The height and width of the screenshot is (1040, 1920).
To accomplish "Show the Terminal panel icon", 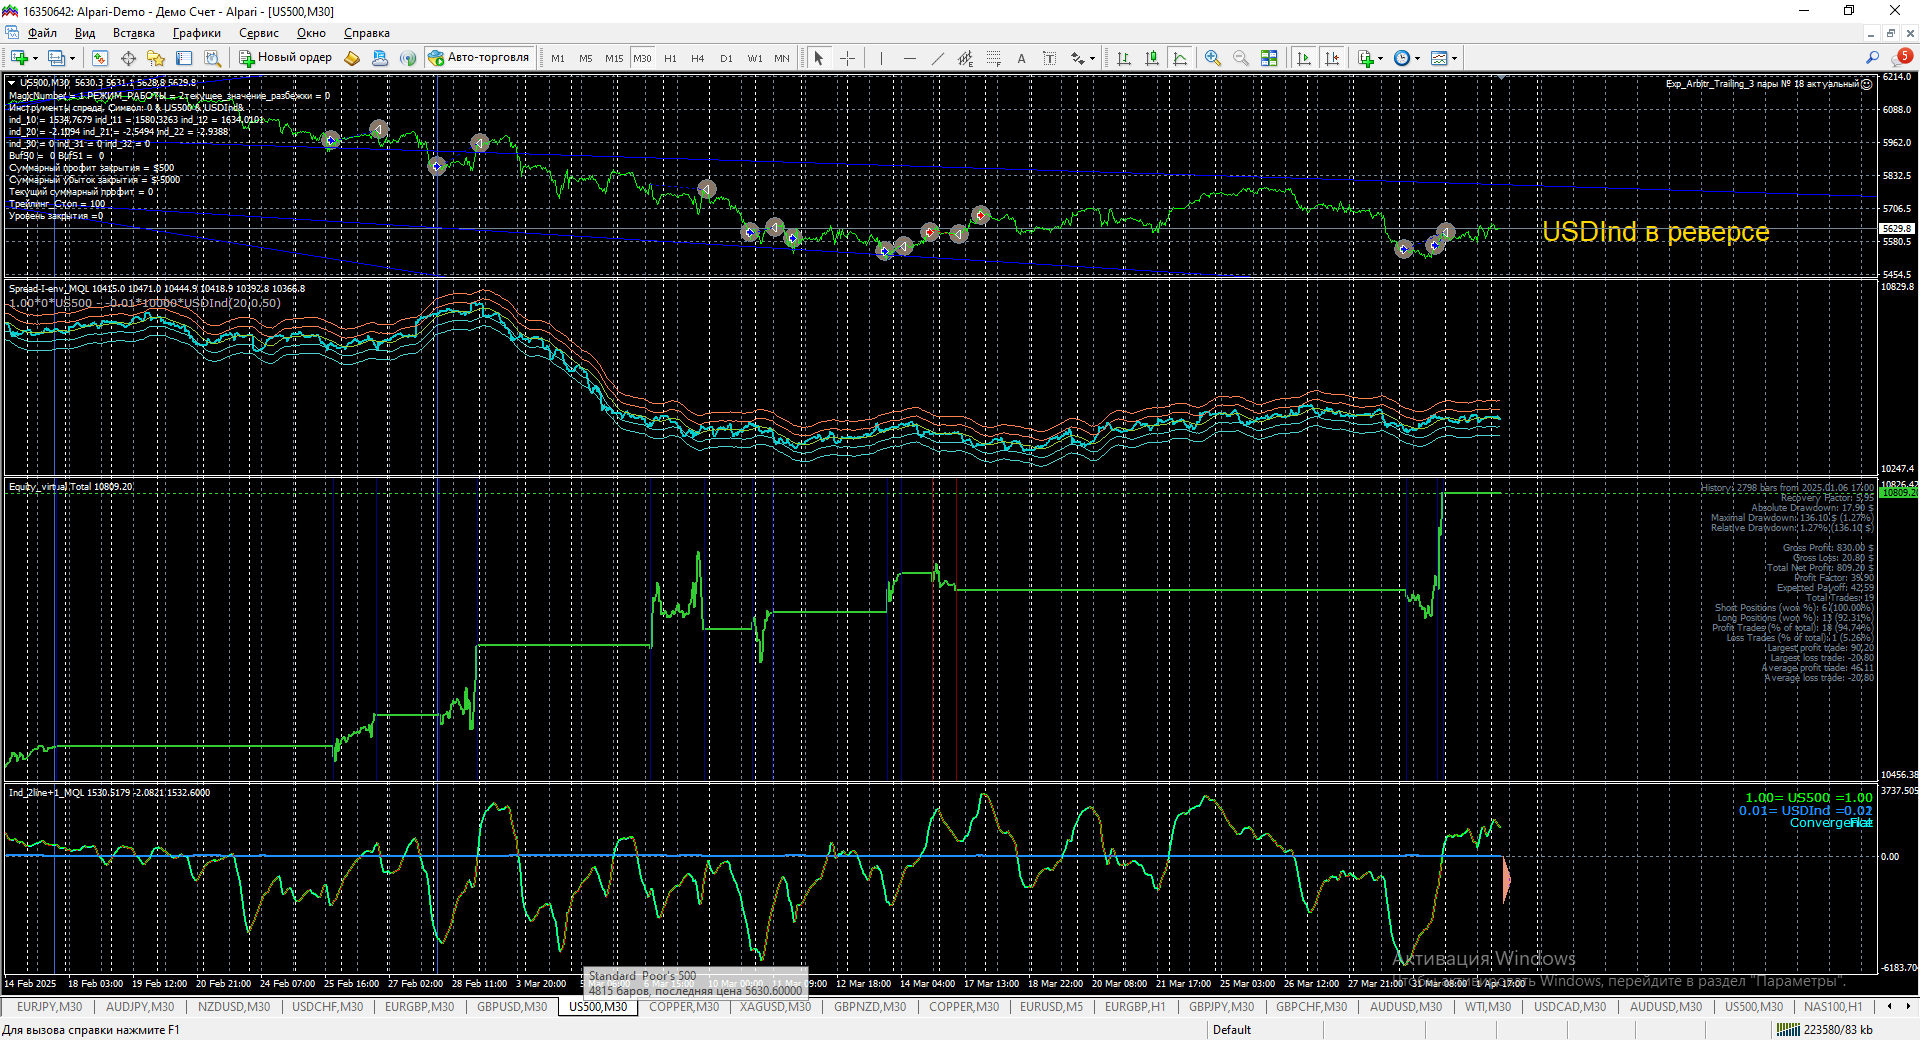I will pyautogui.click(x=184, y=58).
